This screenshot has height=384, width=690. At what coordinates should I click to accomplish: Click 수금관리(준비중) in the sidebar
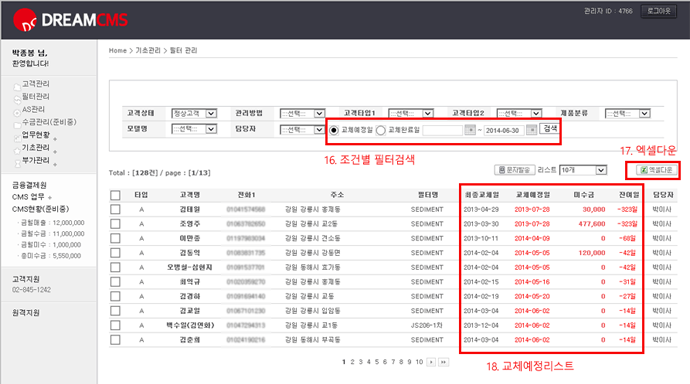pyautogui.click(x=49, y=122)
